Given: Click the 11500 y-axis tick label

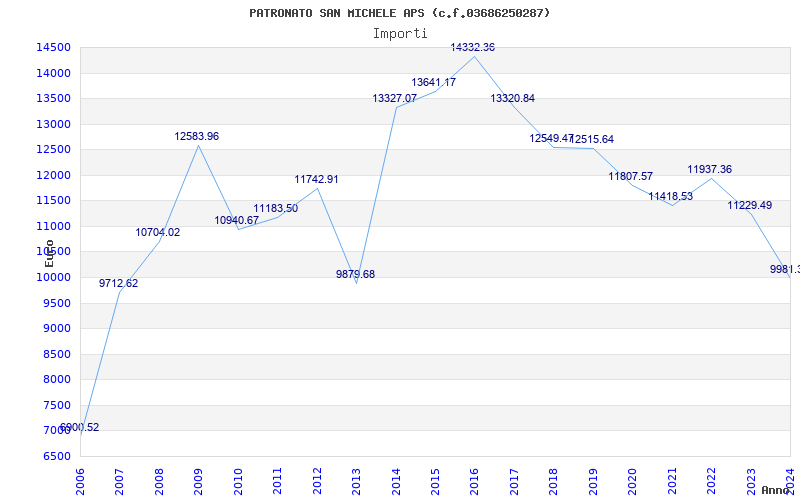Looking at the screenshot, I should tap(53, 201).
